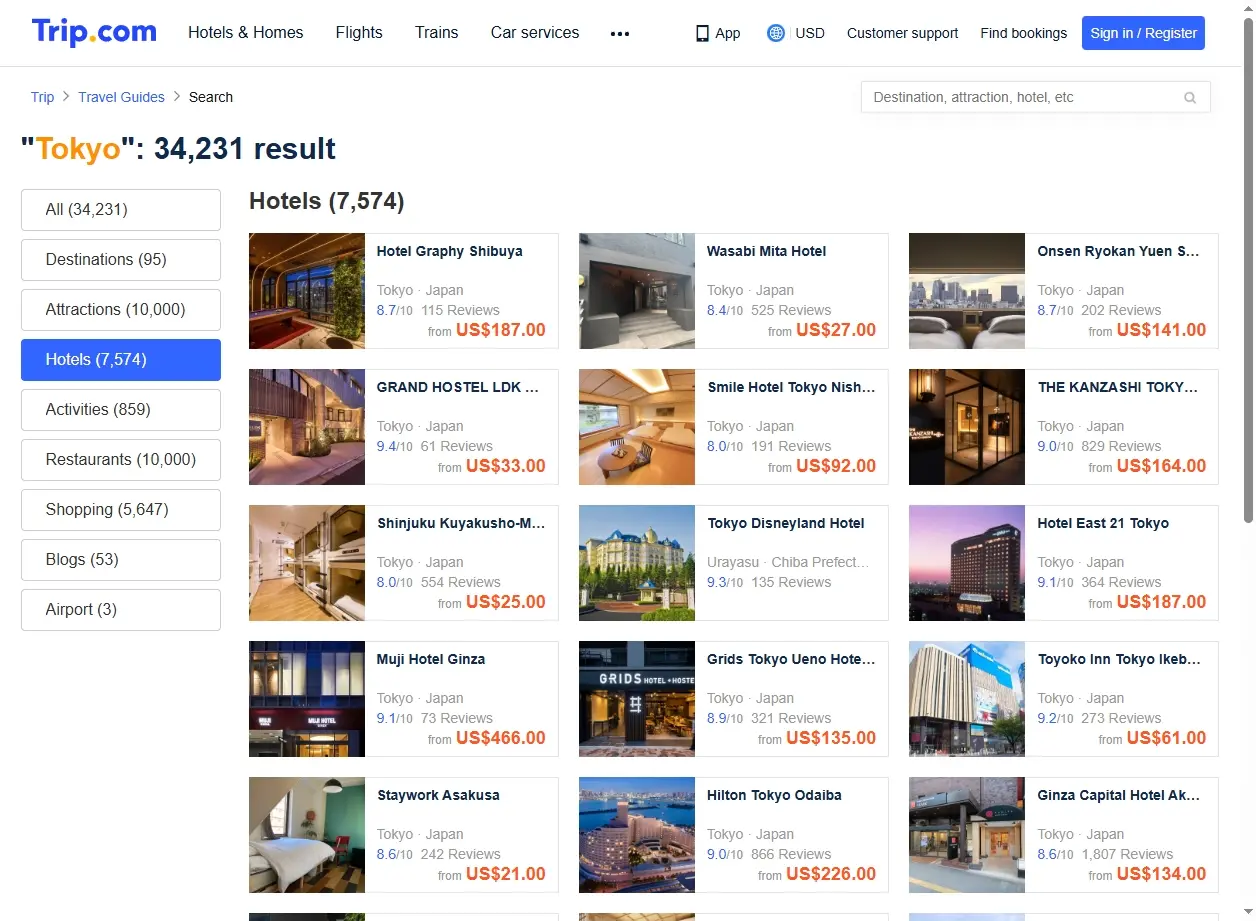
Task: Open Smile Hotel Tokyo Nish... thumbnail
Action: [637, 427]
